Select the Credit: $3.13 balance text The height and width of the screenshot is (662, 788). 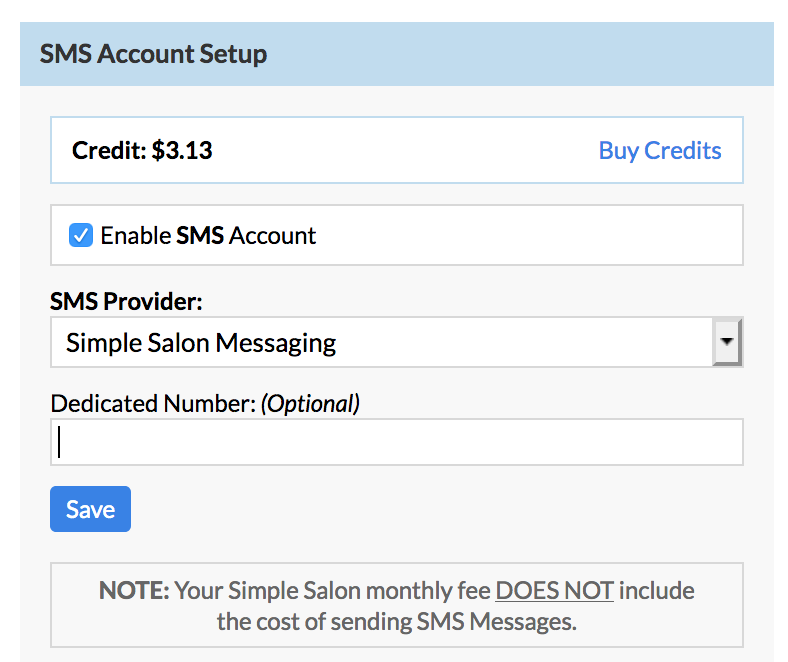pos(142,151)
